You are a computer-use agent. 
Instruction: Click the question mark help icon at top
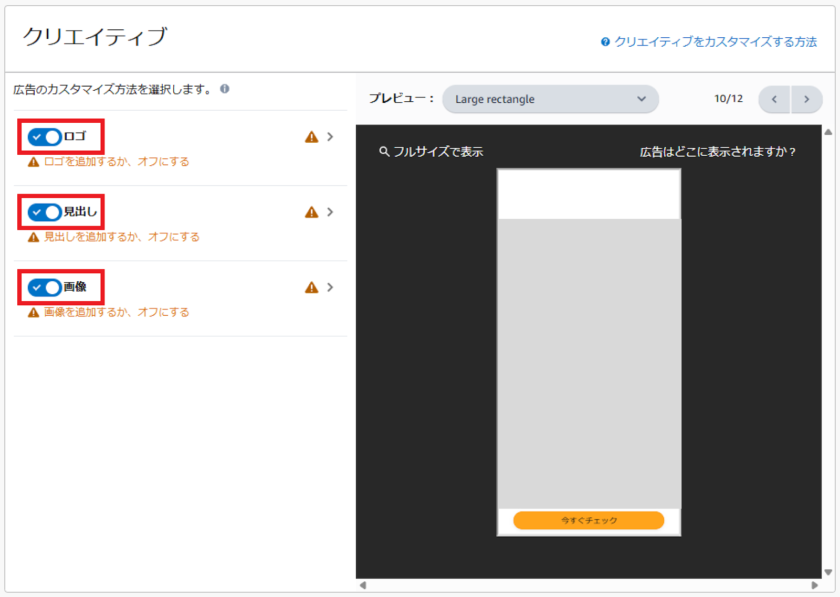pyautogui.click(x=605, y=42)
